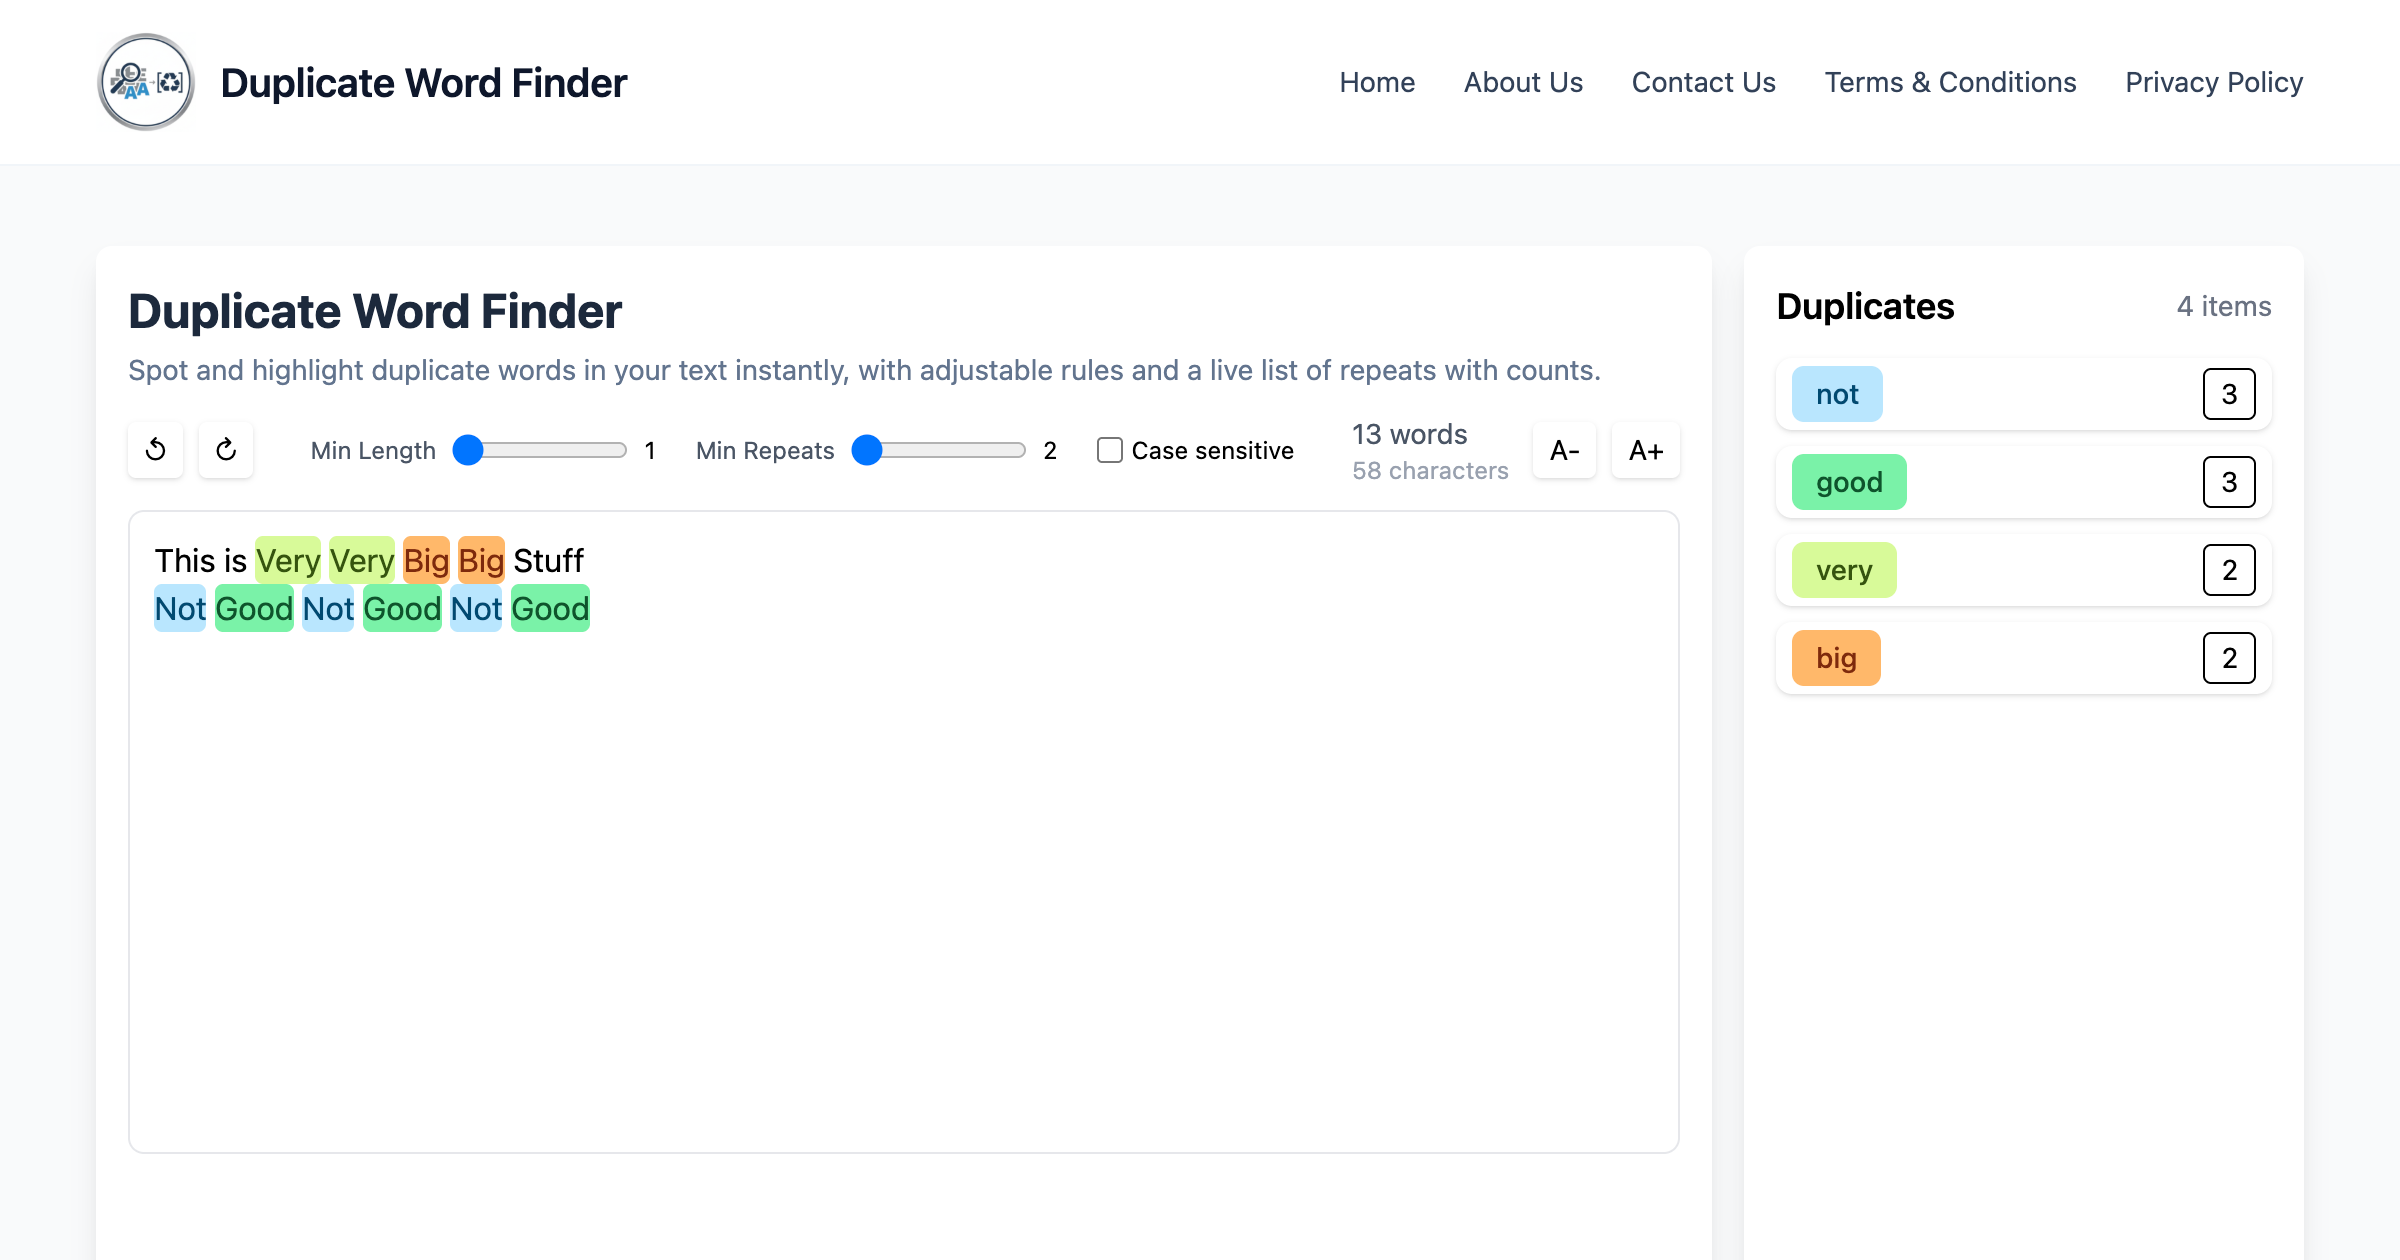Viewport: 2400px width, 1260px height.
Task: Open Terms & Conditions page
Action: pos(1950,82)
